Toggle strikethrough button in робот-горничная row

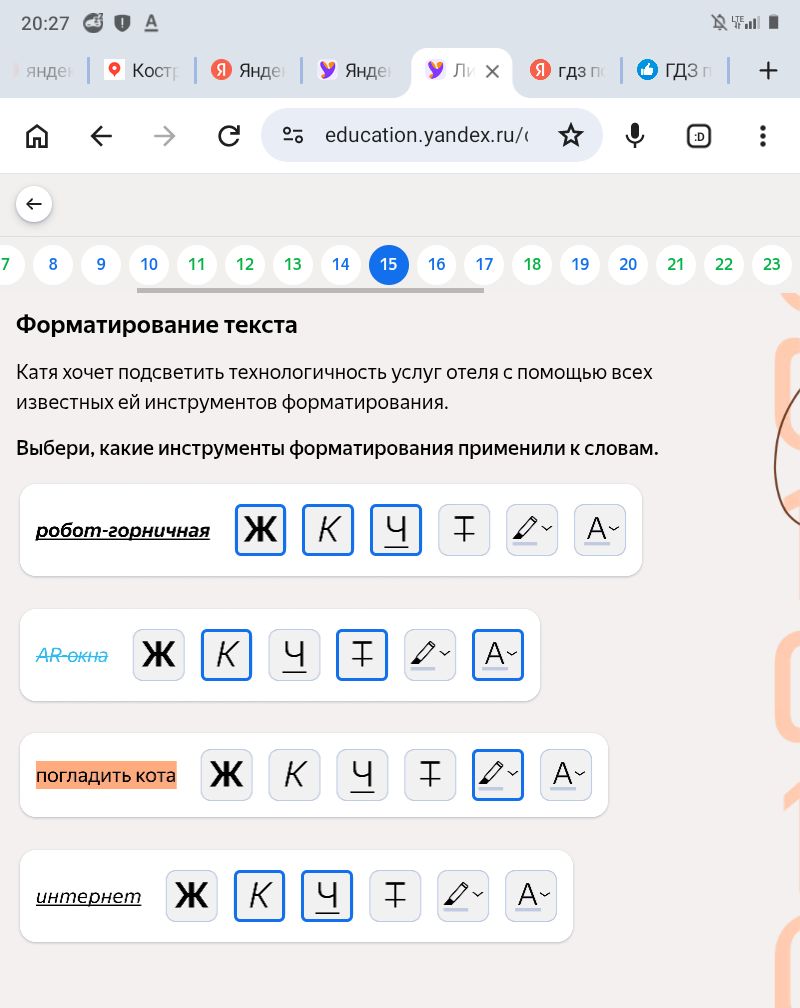464,530
